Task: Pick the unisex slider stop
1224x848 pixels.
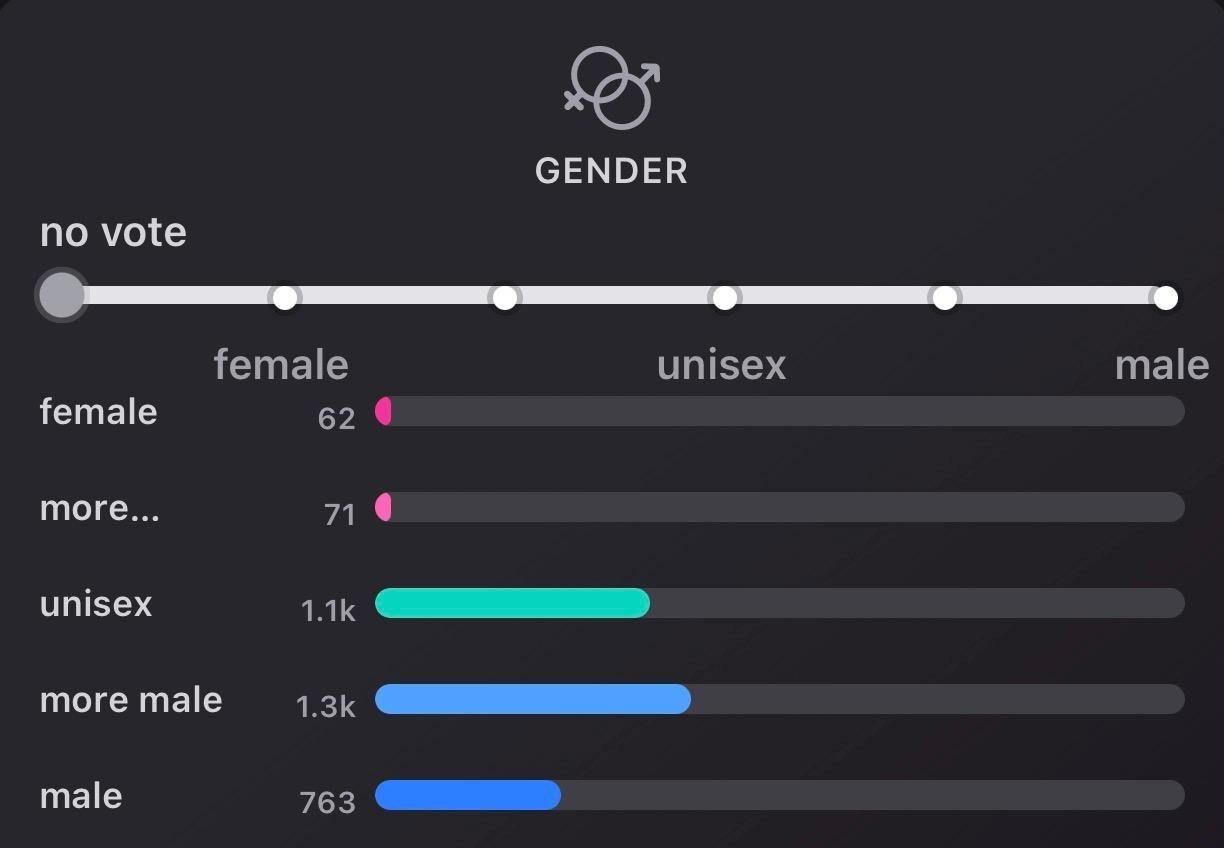Action: (725, 297)
